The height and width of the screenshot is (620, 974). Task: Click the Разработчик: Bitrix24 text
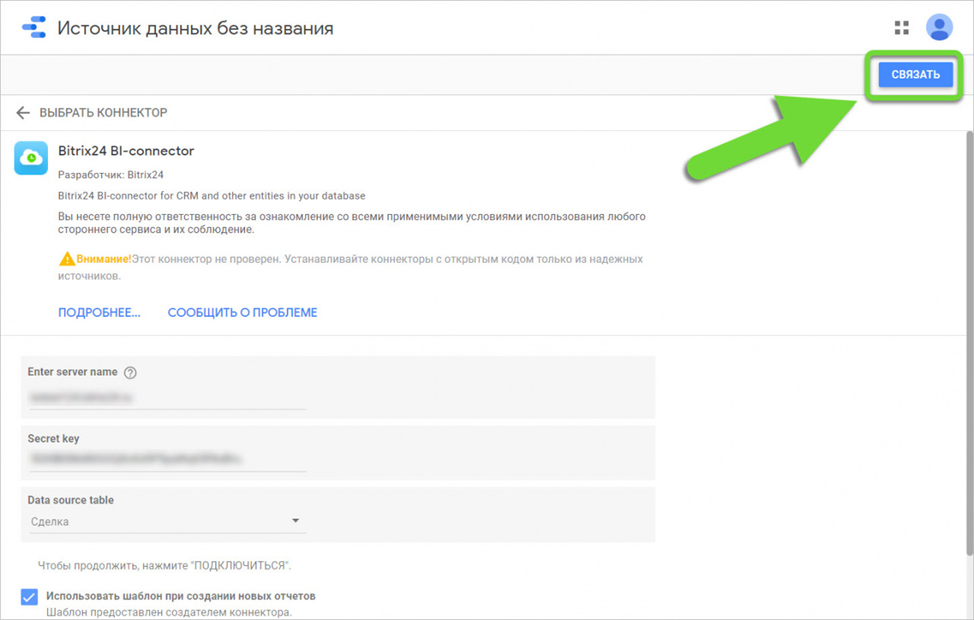click(111, 175)
